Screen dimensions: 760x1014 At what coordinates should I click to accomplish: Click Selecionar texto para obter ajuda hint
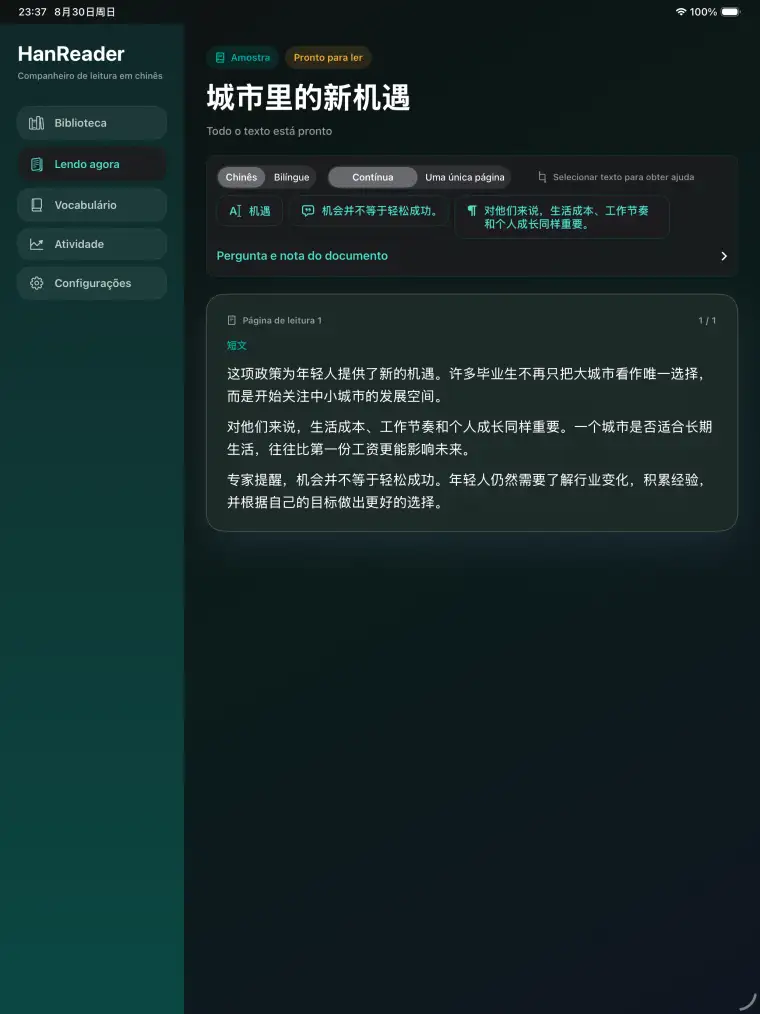[x=624, y=177]
